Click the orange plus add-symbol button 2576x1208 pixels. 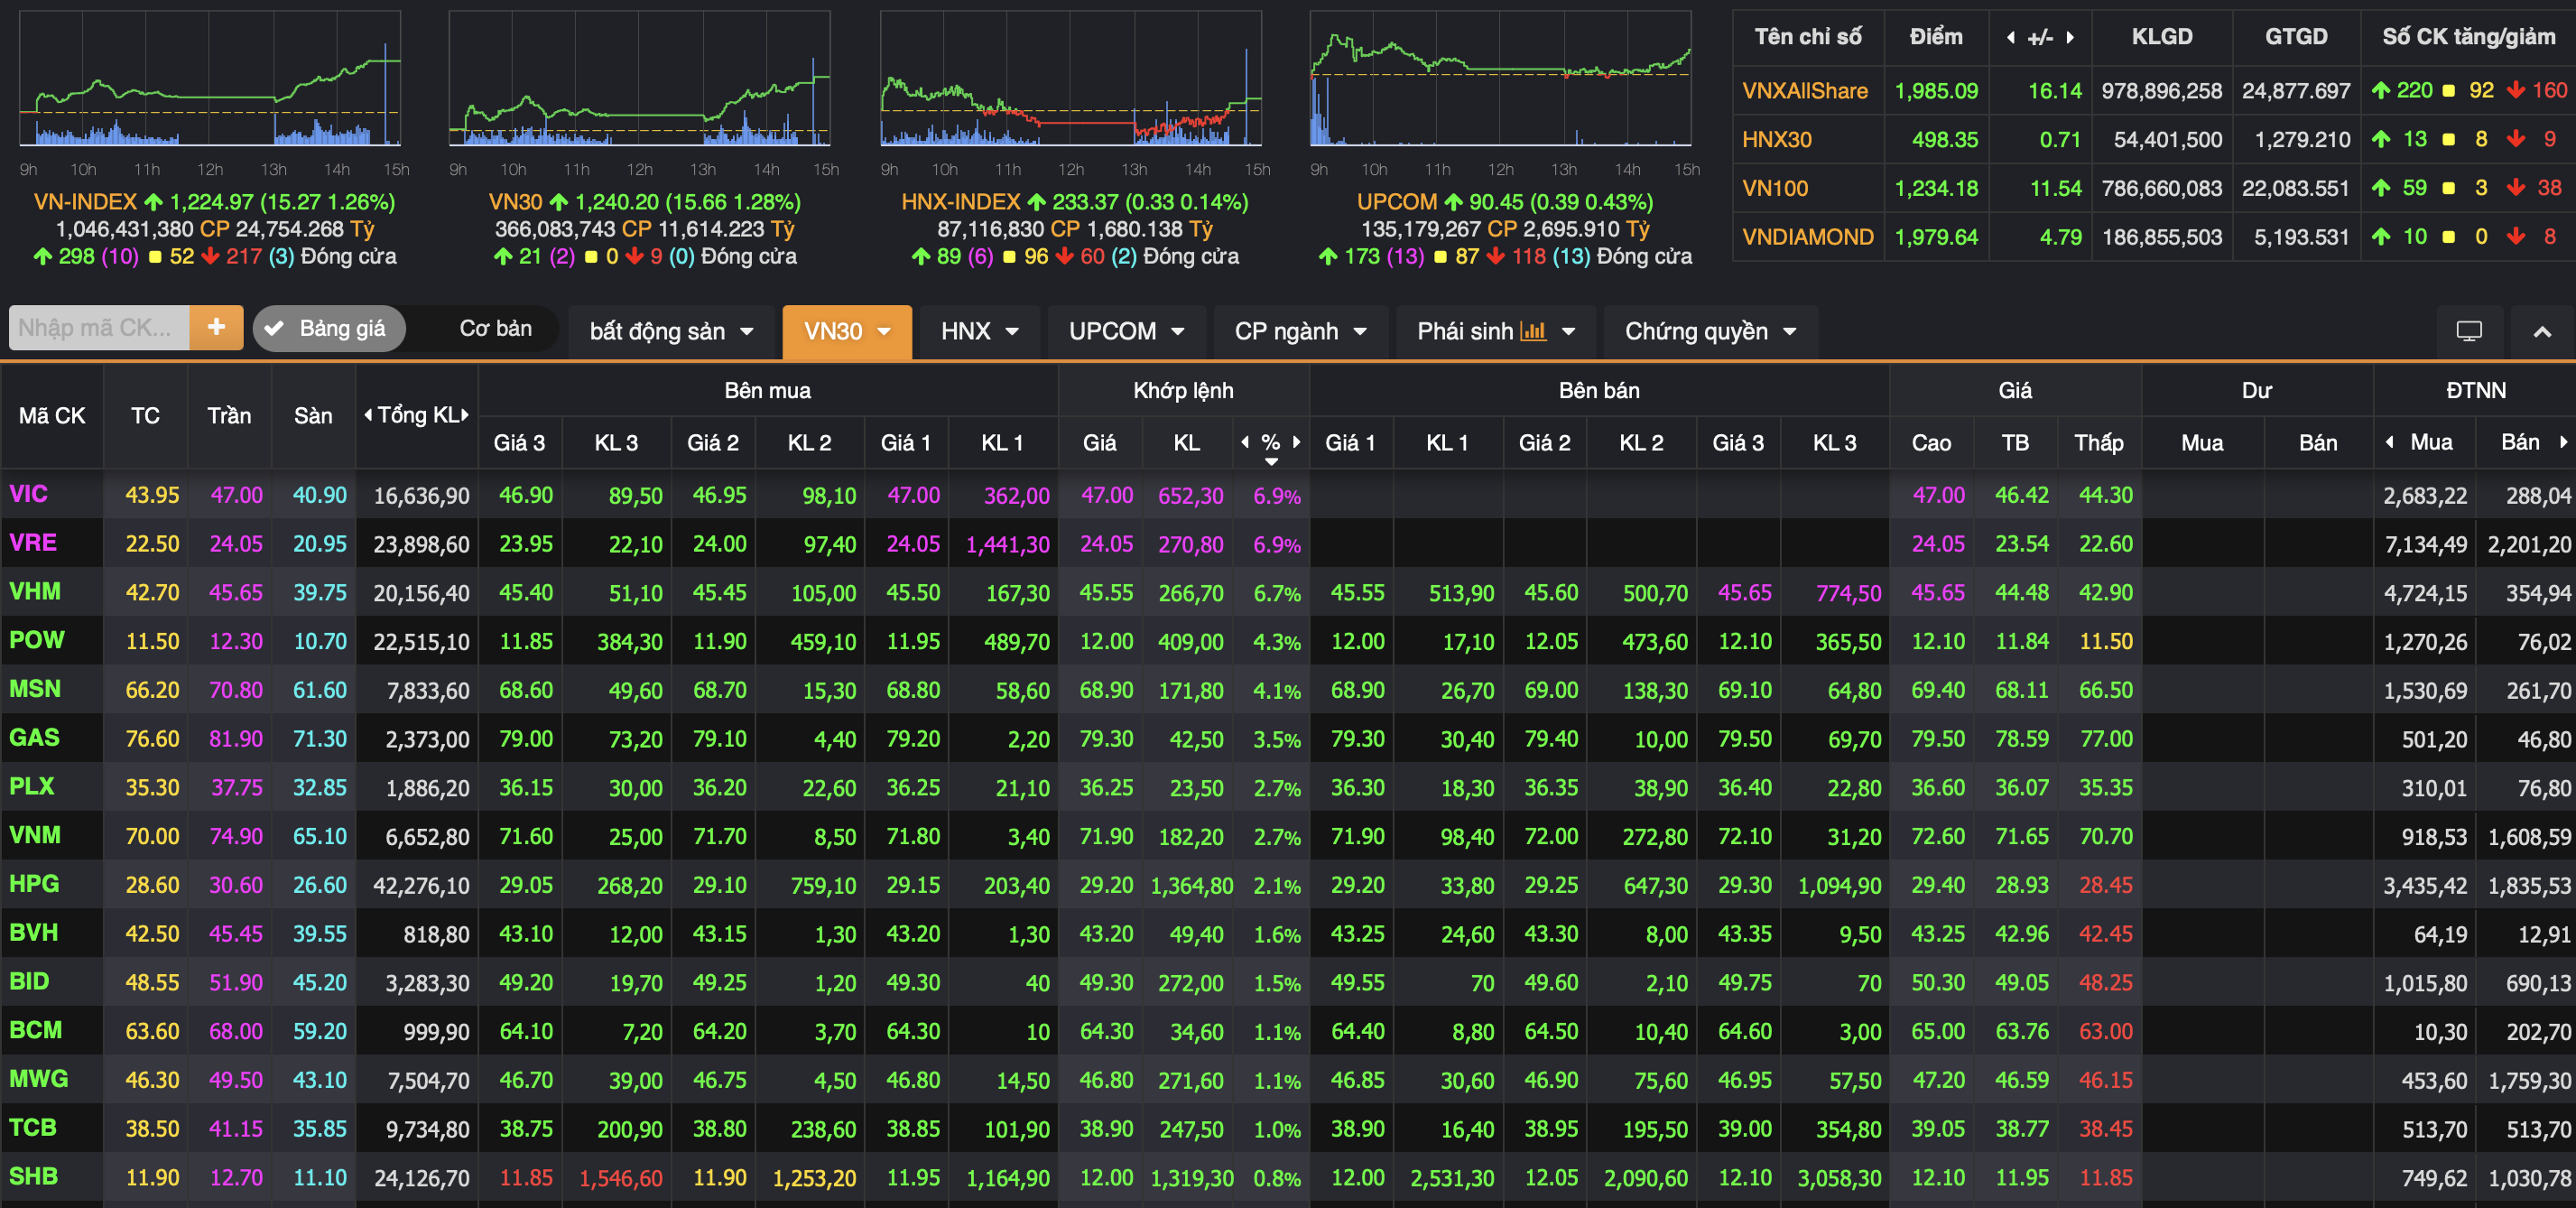[216, 327]
